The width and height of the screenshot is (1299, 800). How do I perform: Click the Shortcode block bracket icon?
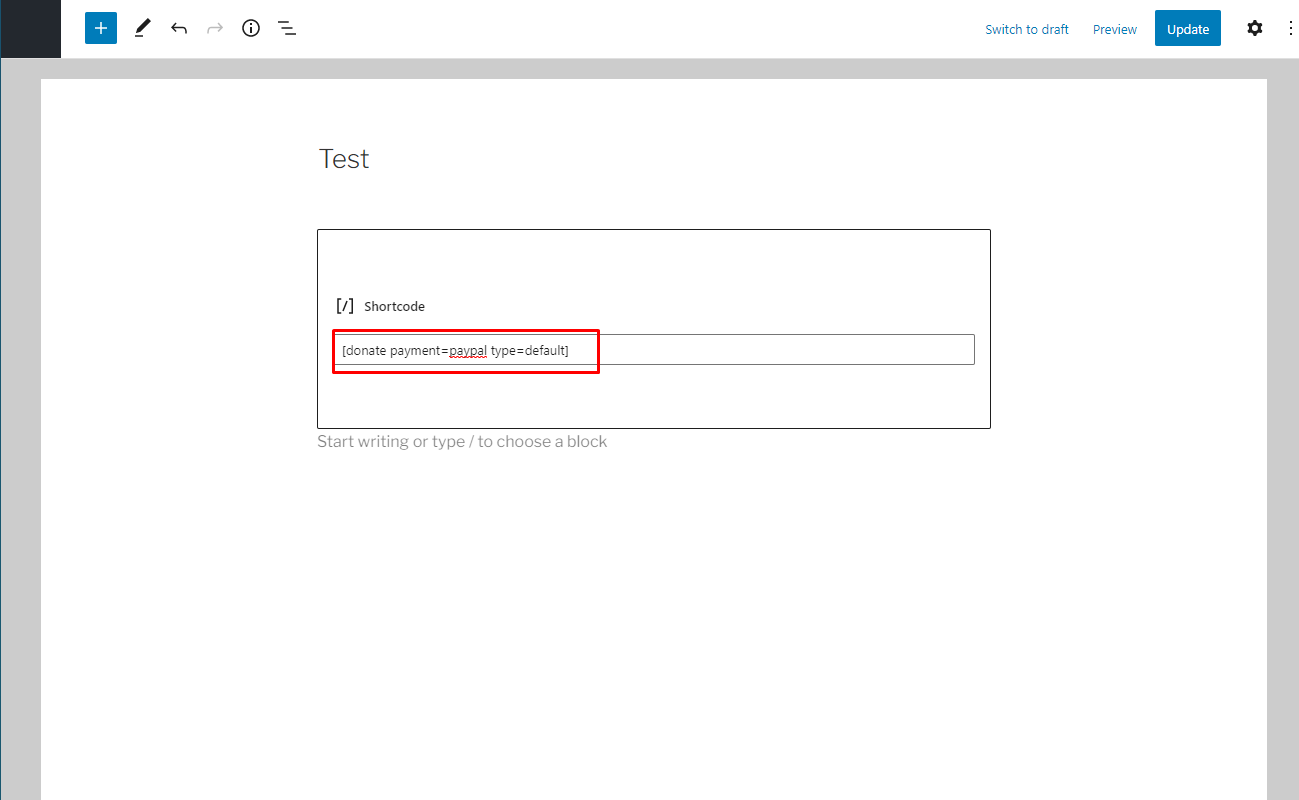(345, 306)
